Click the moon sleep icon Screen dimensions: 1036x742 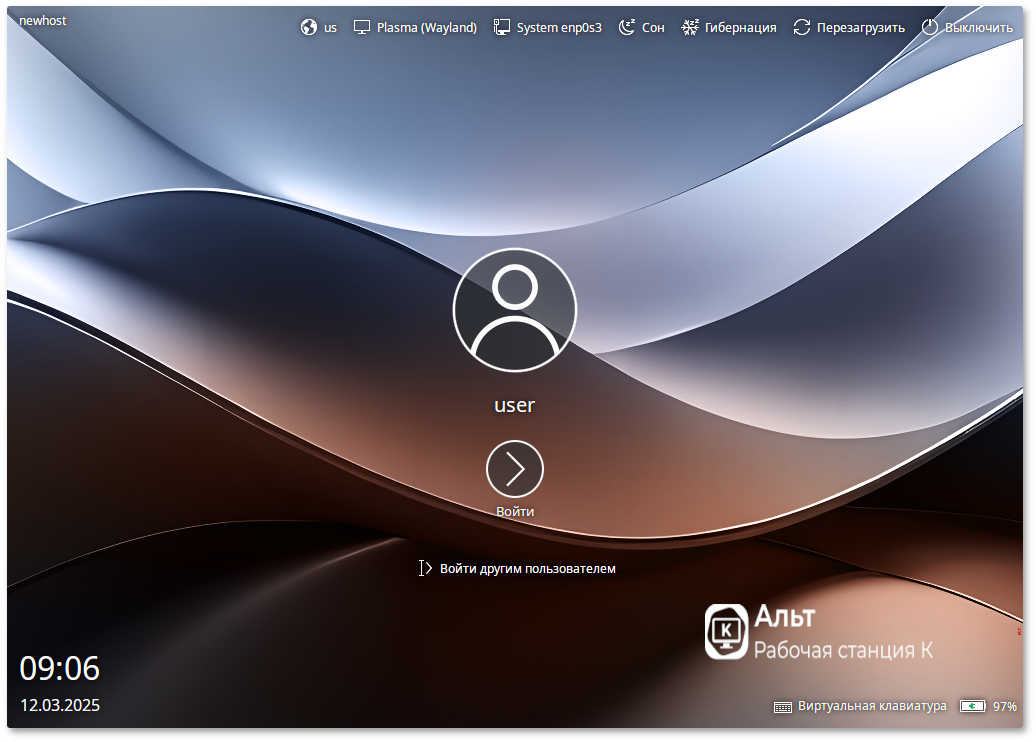(x=627, y=28)
